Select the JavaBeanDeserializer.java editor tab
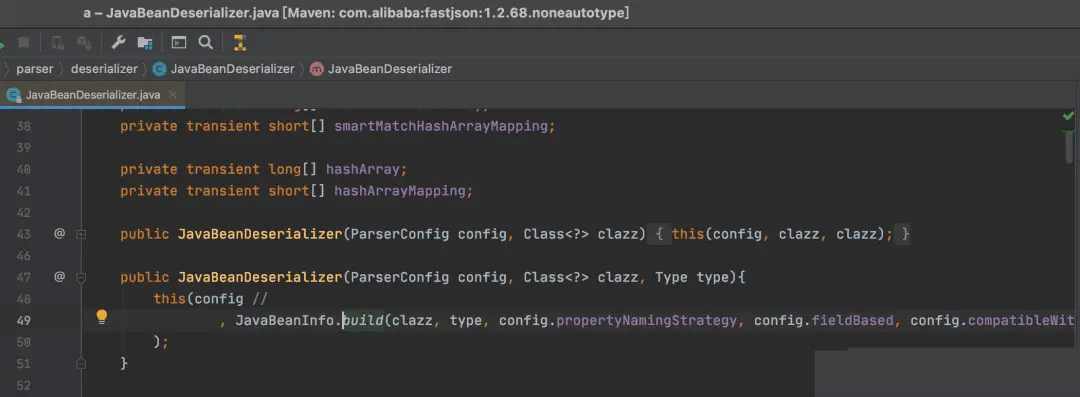Screen dimensions: 1080x397 [92, 95]
